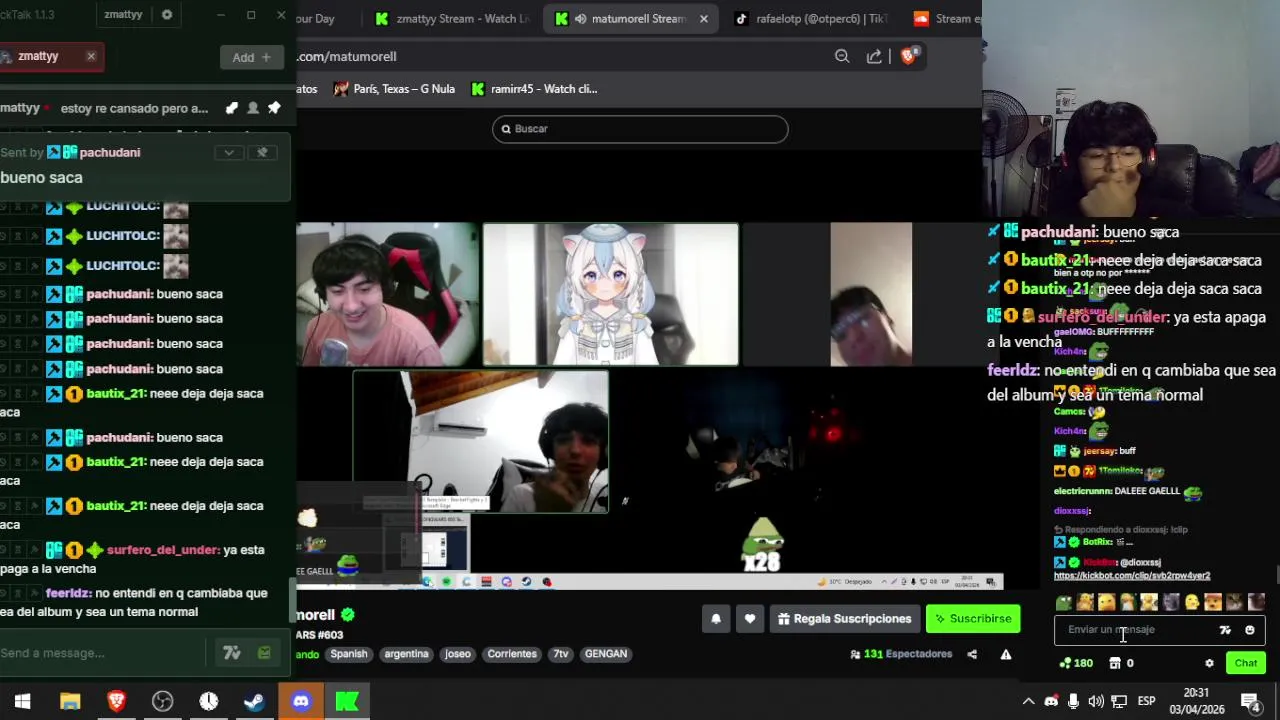Open OBS Studio from the taskbar

click(x=163, y=701)
